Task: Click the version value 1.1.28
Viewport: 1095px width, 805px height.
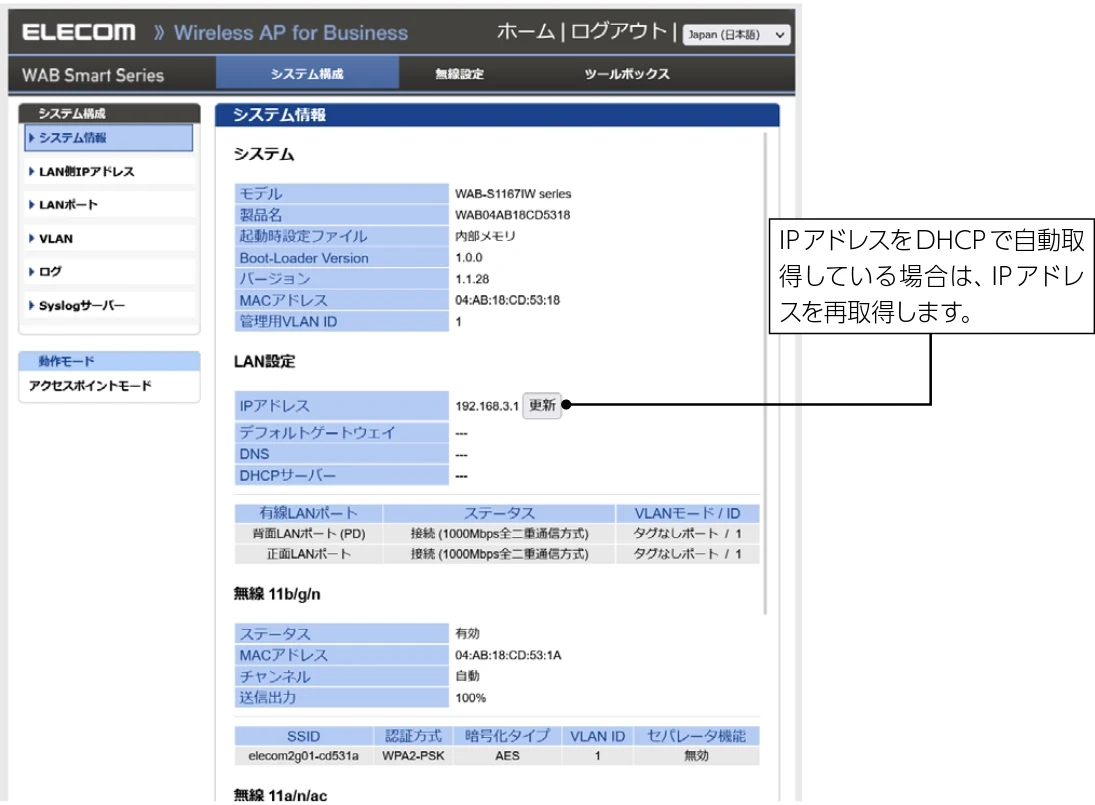Action: click(x=472, y=279)
